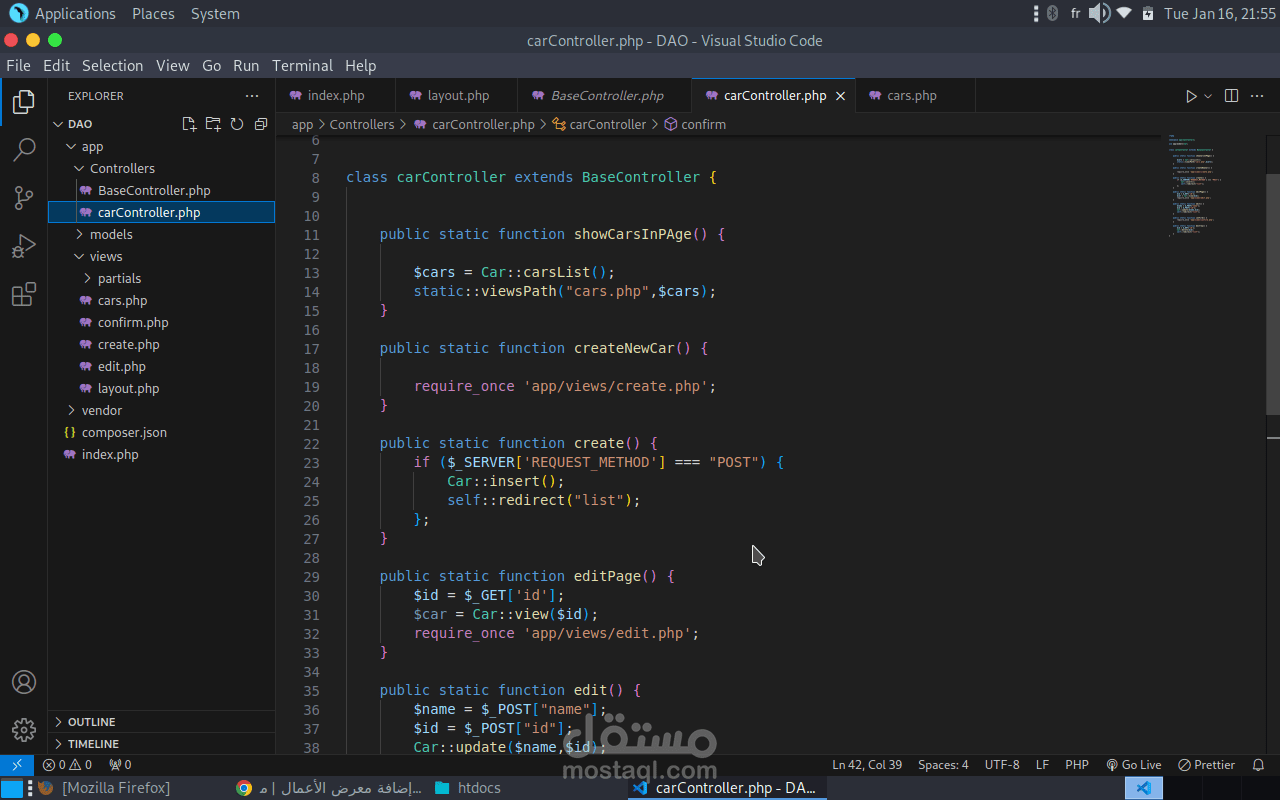Open the Run dropdown arrow next to play

(1208, 96)
